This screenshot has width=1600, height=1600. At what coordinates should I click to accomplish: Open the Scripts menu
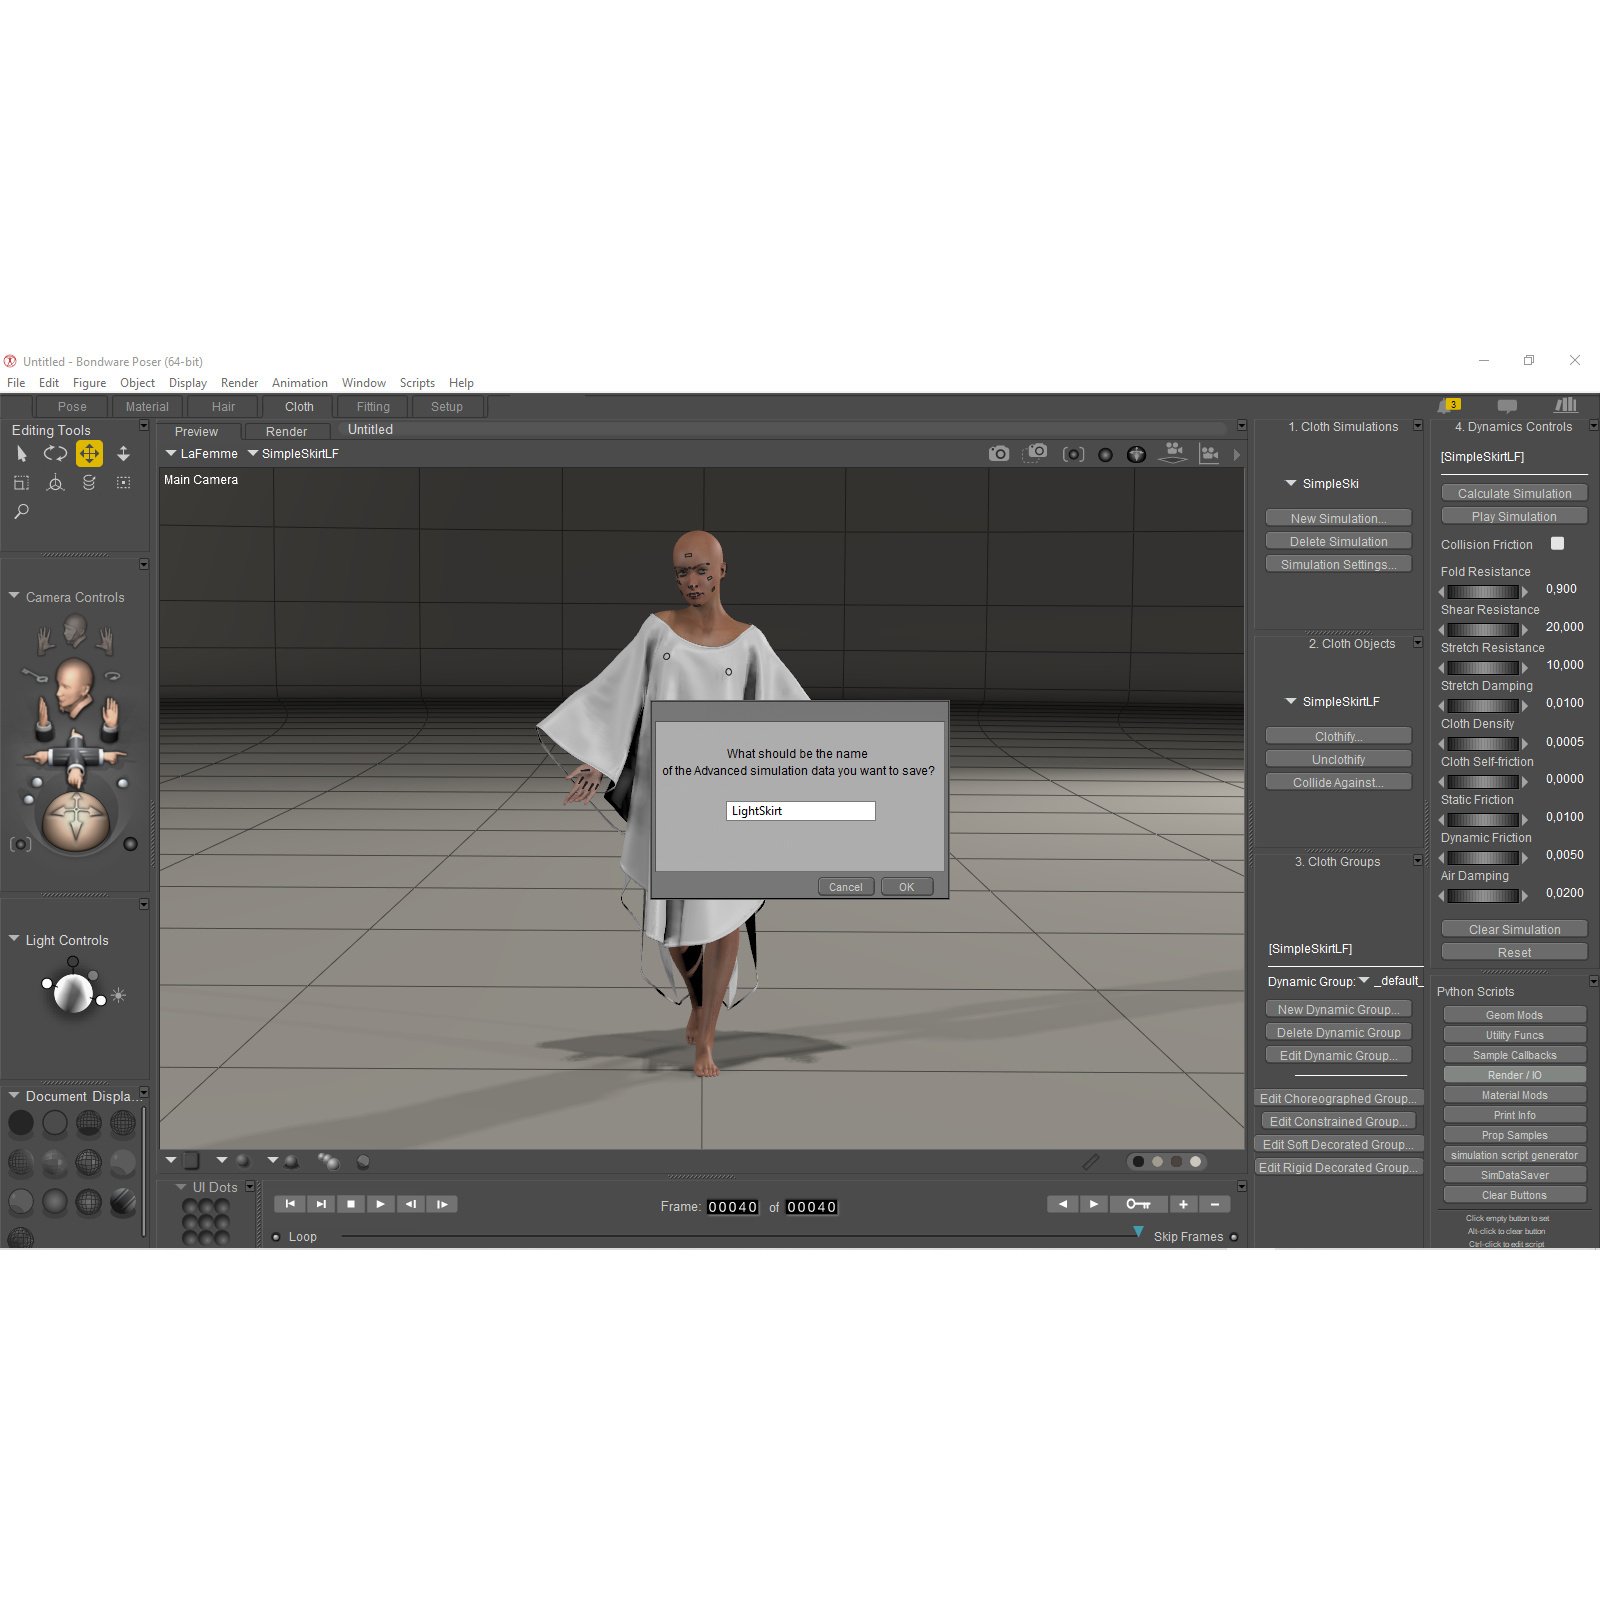click(x=417, y=383)
